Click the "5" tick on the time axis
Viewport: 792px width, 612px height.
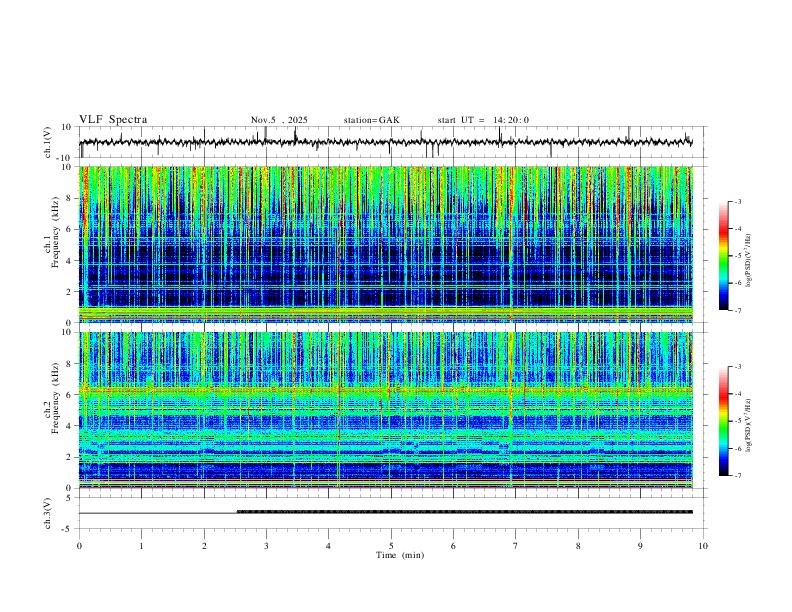pos(391,546)
